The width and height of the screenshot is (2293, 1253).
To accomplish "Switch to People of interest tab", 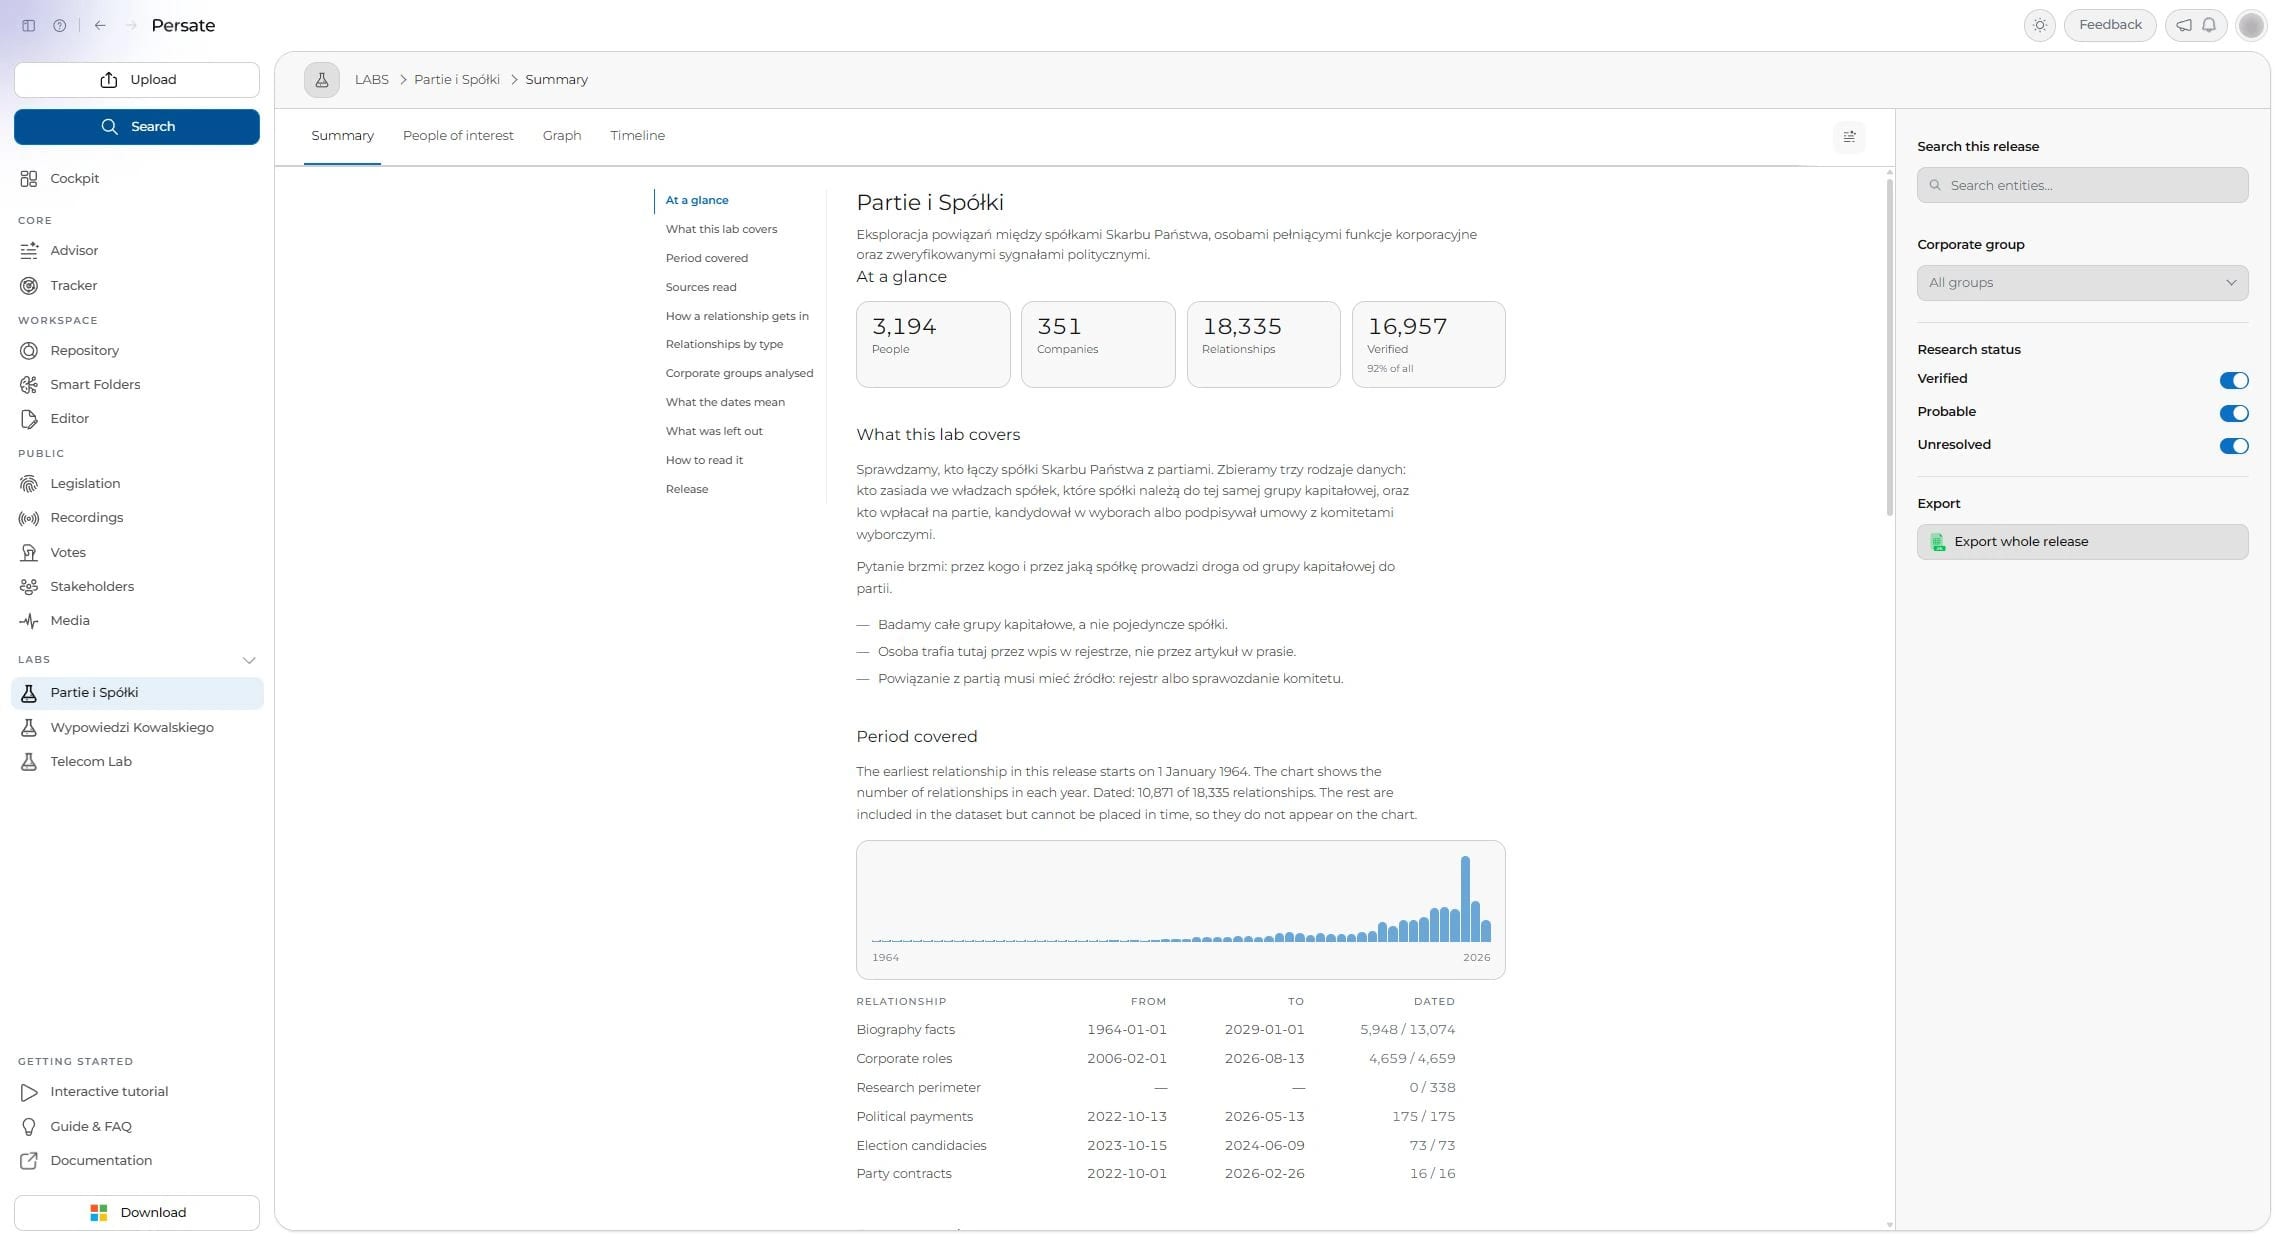I will (x=458, y=136).
